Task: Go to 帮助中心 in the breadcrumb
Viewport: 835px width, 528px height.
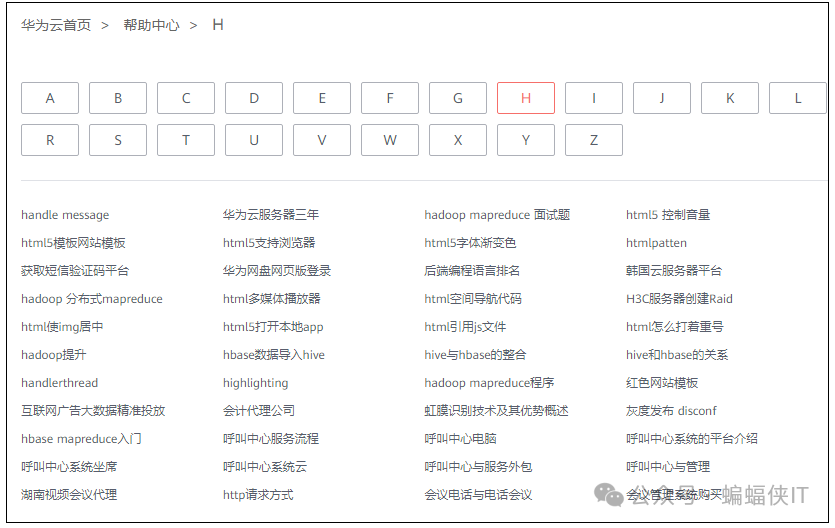Action: click(x=151, y=25)
